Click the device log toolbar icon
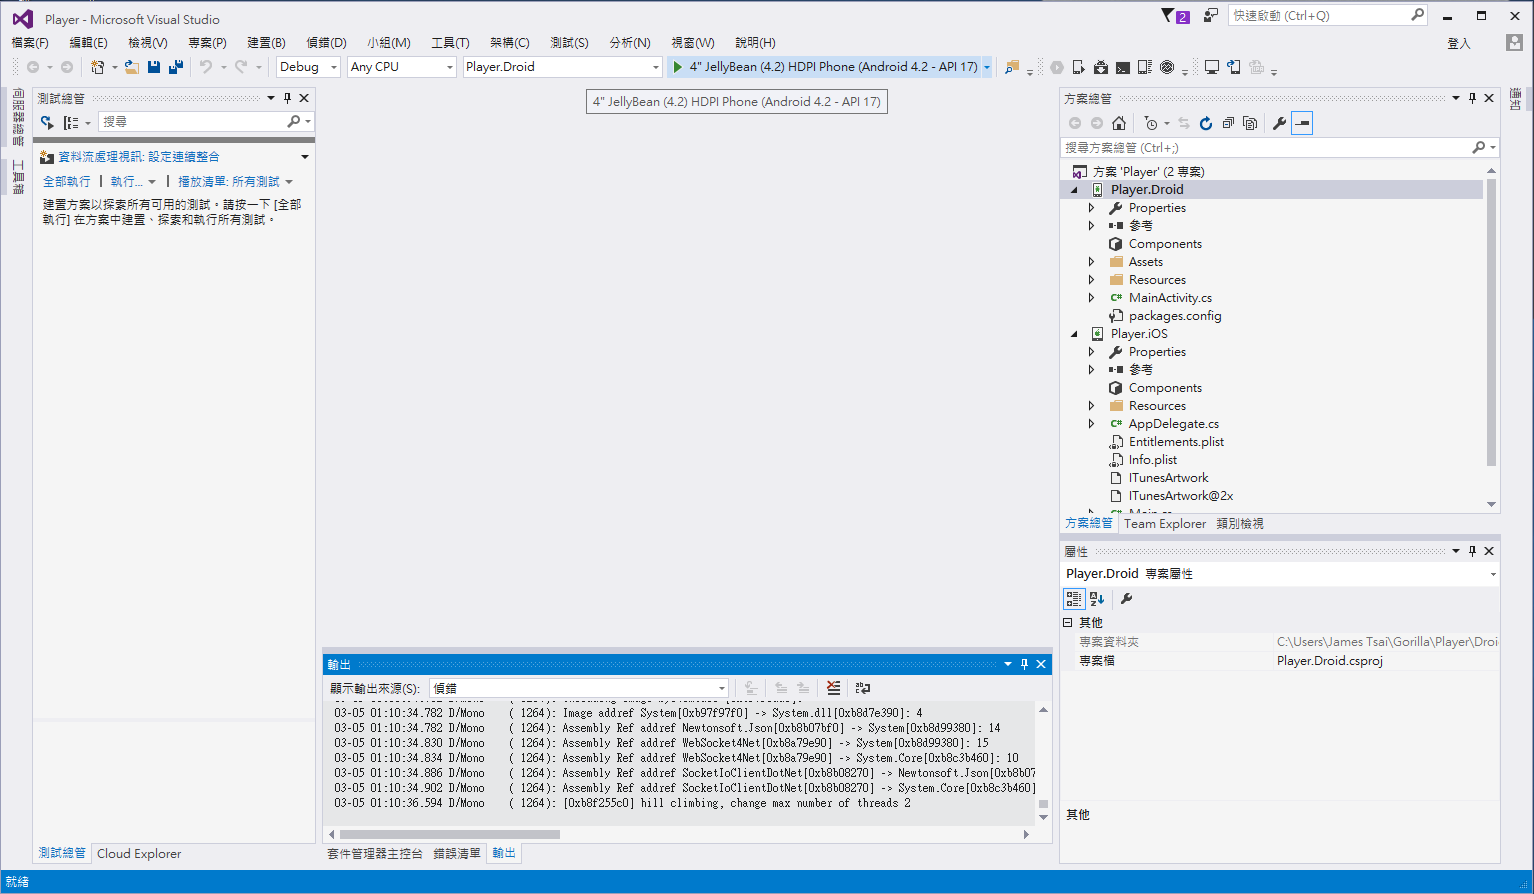The width and height of the screenshot is (1534, 894). click(x=1144, y=67)
